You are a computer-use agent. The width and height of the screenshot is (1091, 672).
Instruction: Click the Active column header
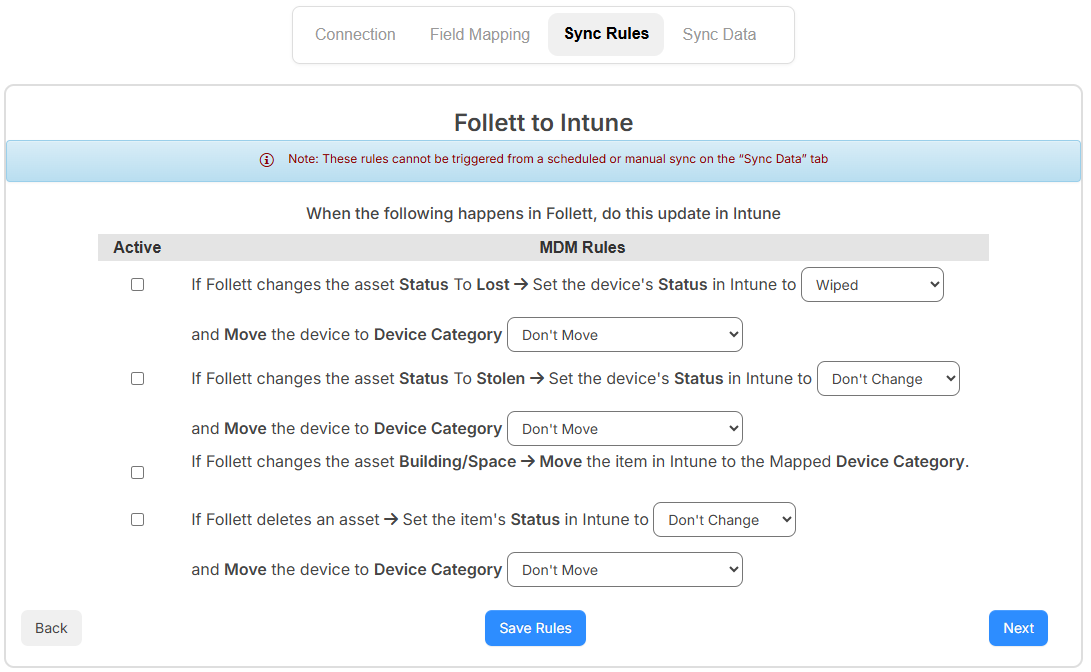(137, 247)
